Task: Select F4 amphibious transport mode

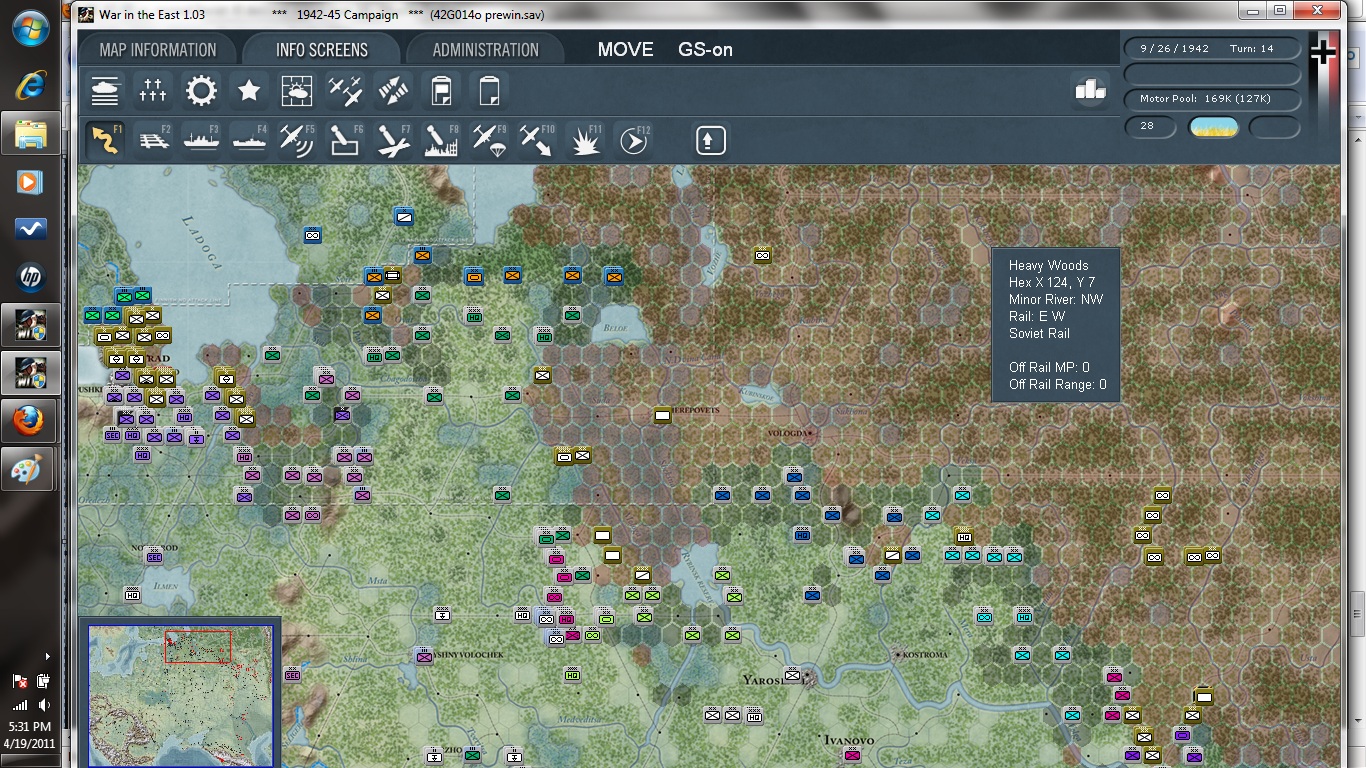Action: coord(249,140)
